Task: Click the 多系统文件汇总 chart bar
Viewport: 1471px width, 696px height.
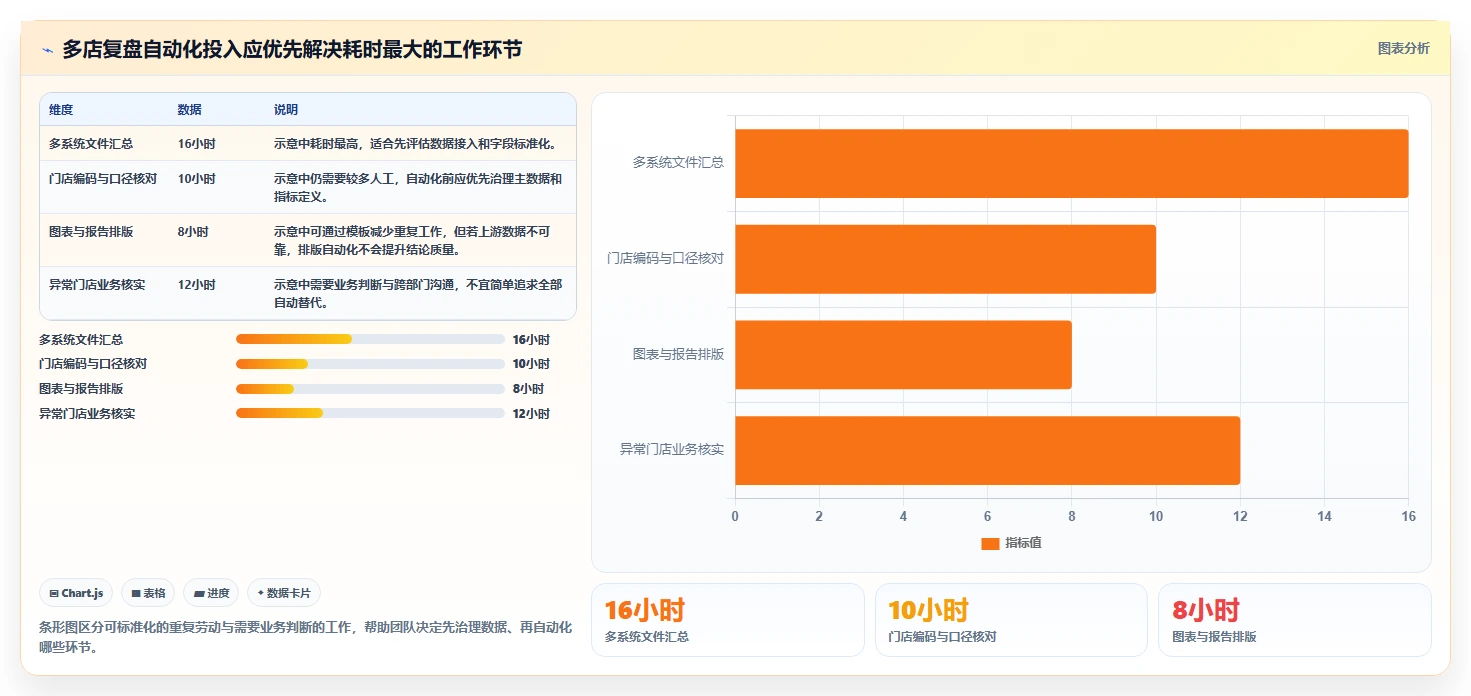Action: tap(1072, 163)
